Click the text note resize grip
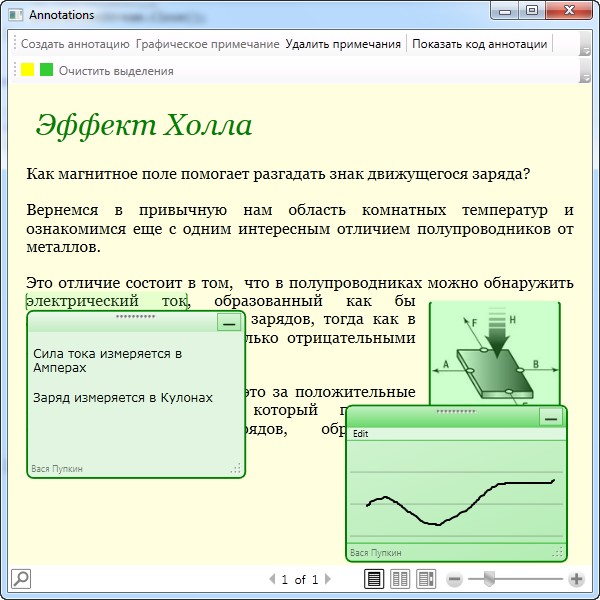This screenshot has height=600, width=600. click(x=236, y=468)
